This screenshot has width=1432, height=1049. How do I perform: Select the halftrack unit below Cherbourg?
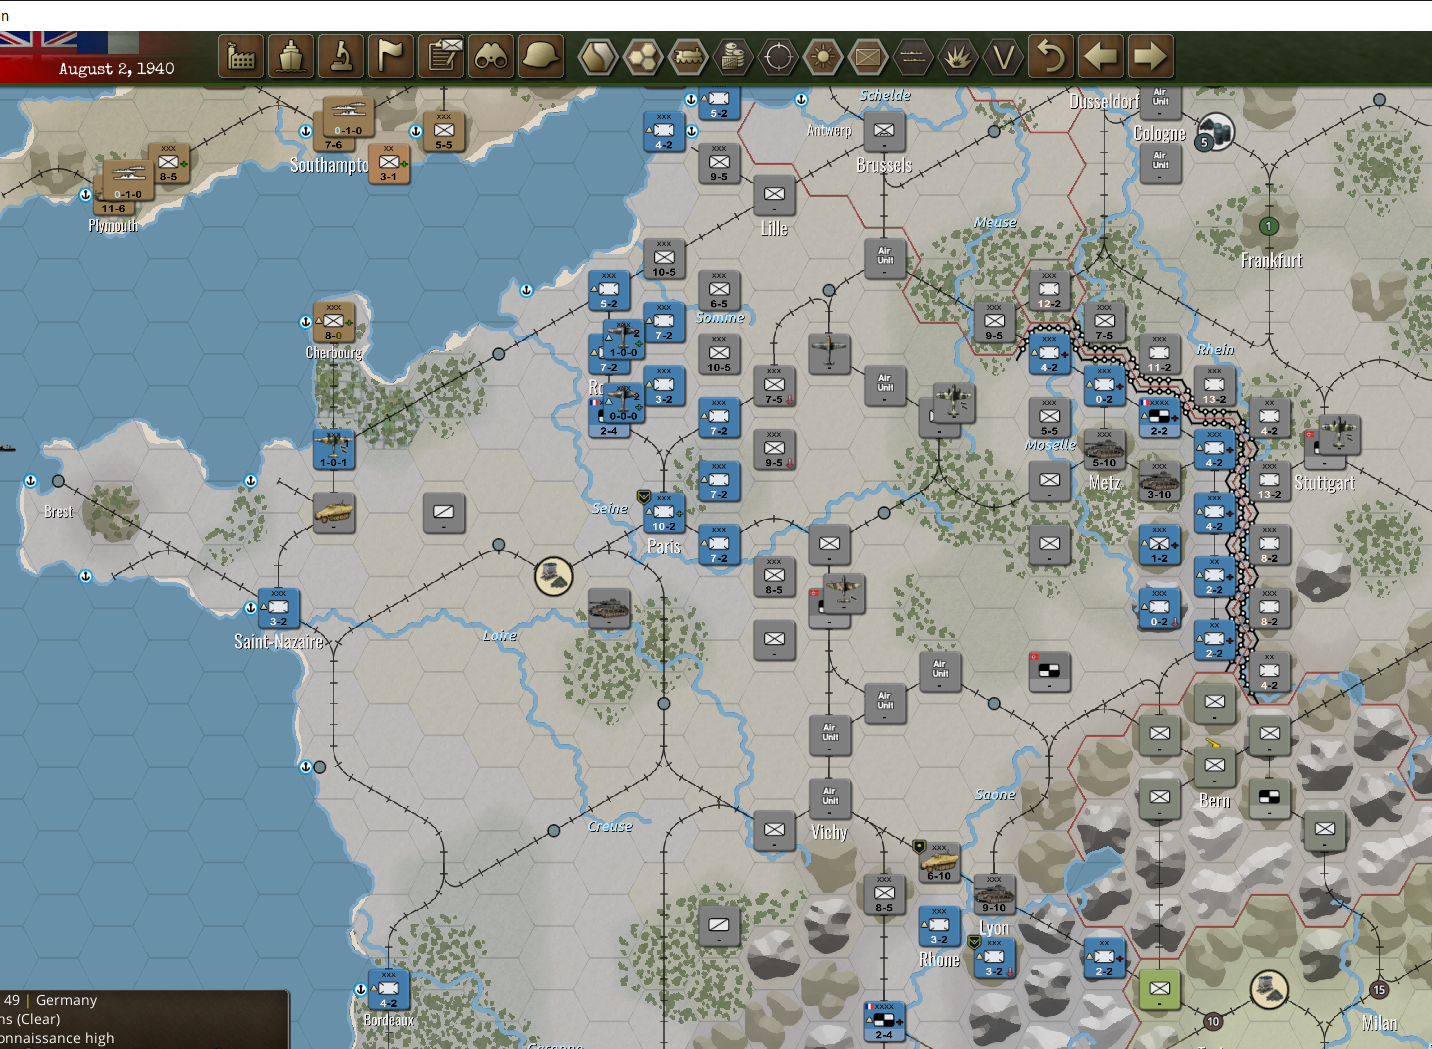coord(334,513)
